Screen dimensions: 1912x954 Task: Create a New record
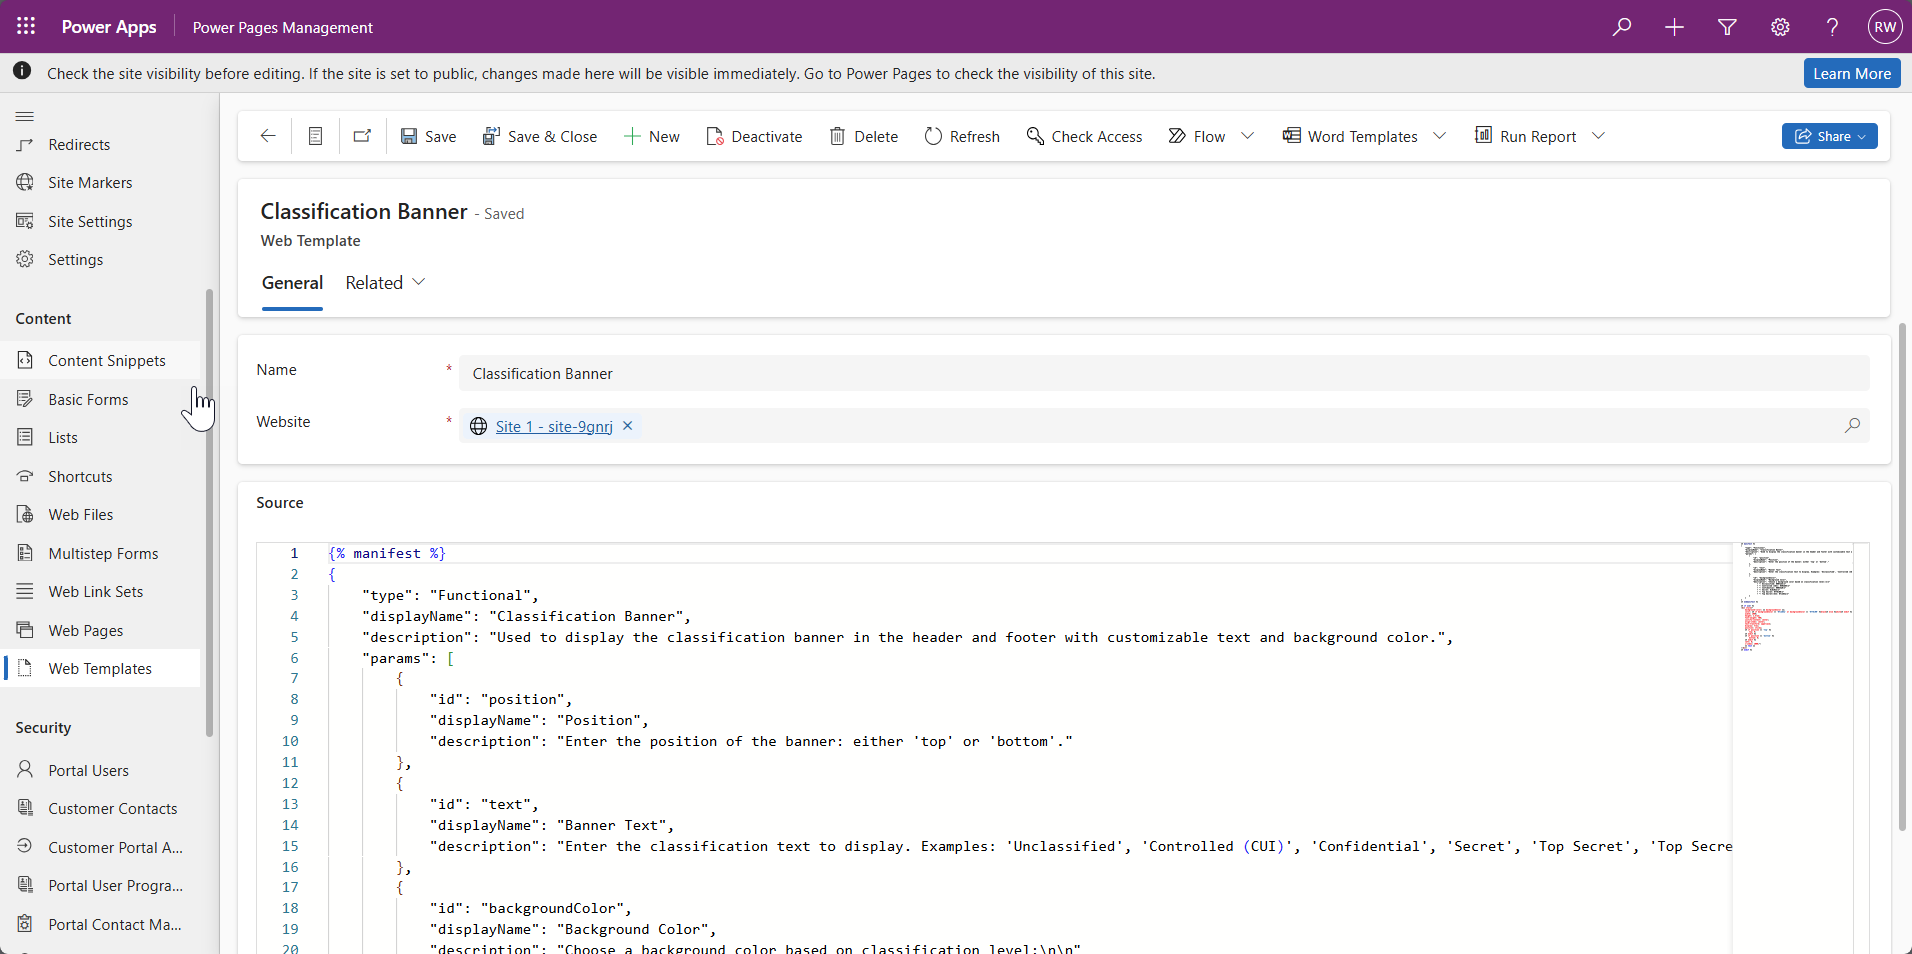click(x=652, y=136)
